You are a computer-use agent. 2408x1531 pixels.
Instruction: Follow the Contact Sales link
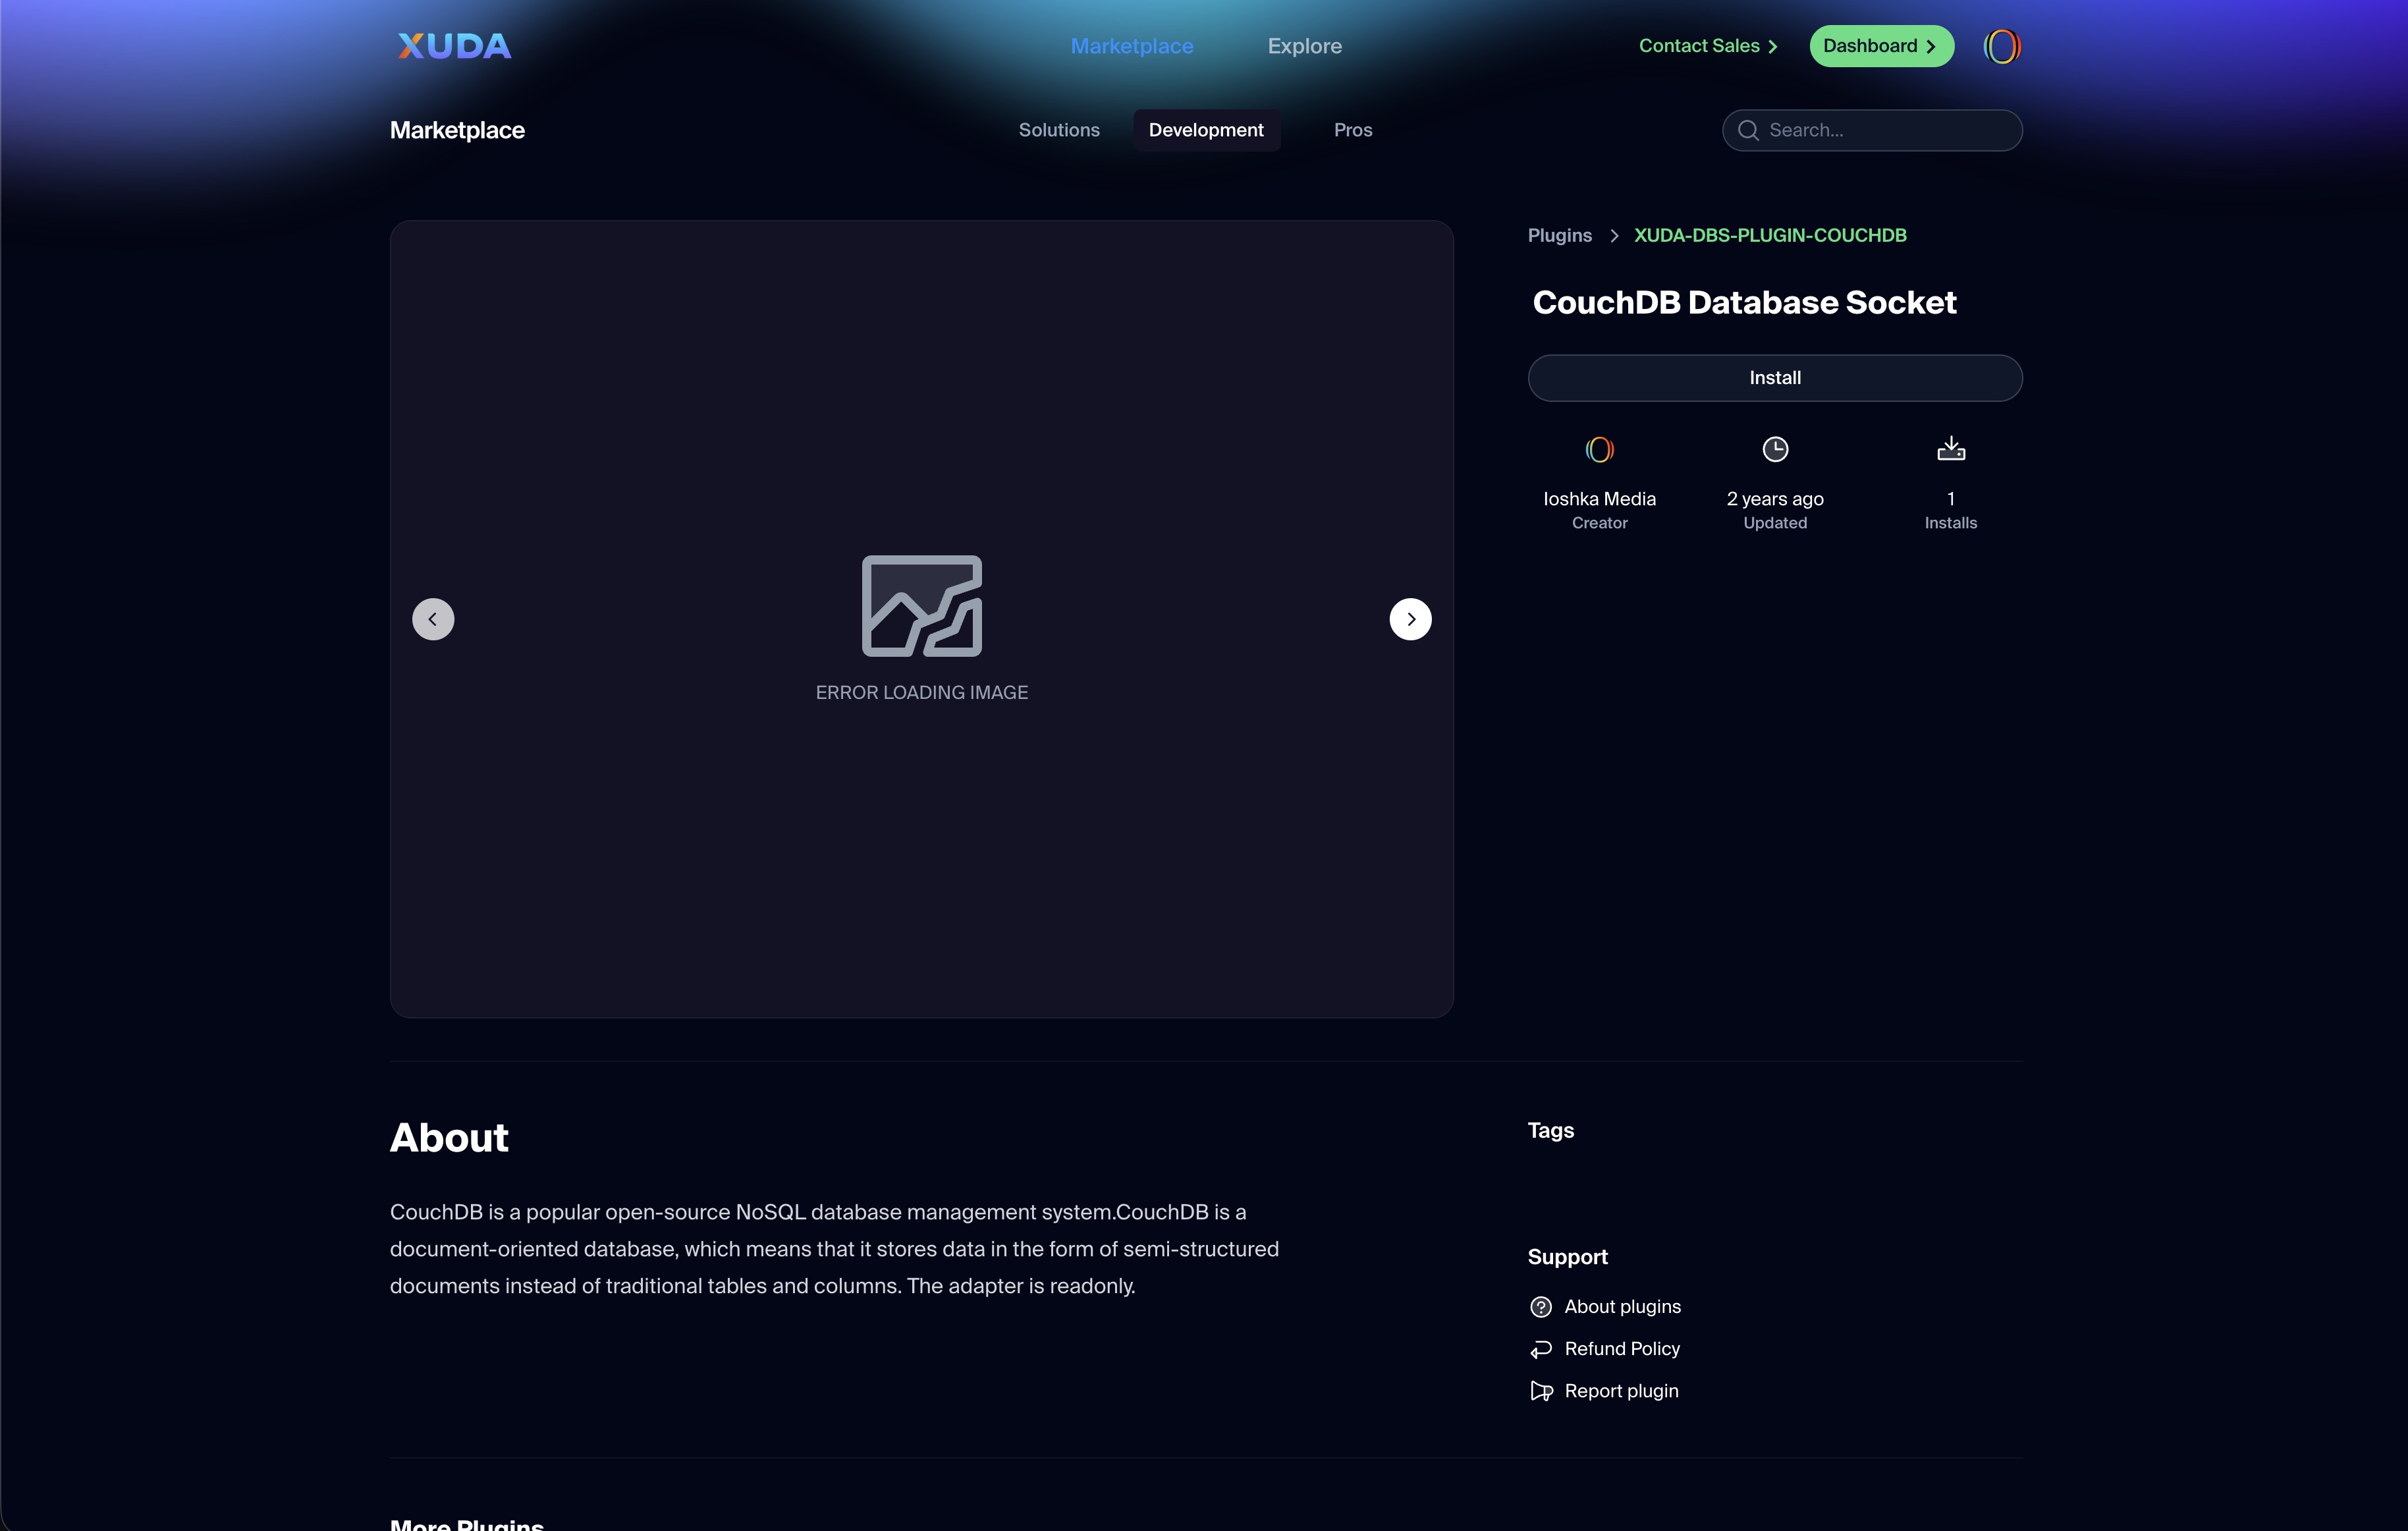pyautogui.click(x=1707, y=46)
